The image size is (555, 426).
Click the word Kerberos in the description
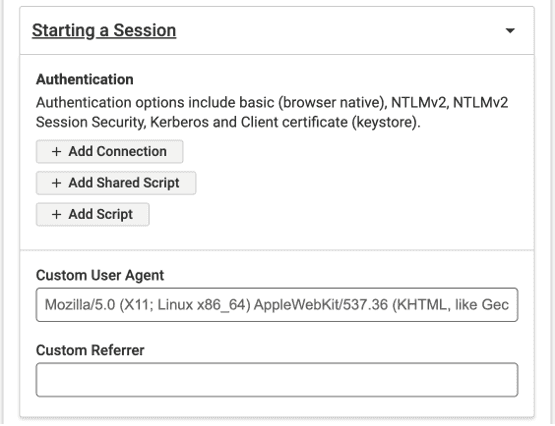[x=179, y=122]
